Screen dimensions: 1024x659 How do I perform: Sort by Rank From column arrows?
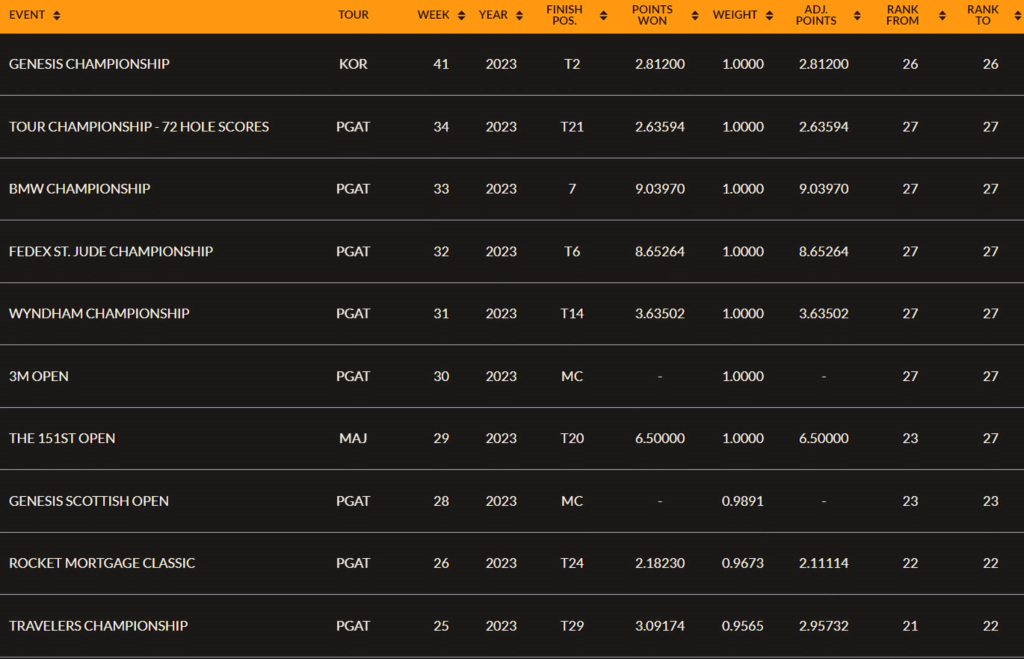[942, 15]
